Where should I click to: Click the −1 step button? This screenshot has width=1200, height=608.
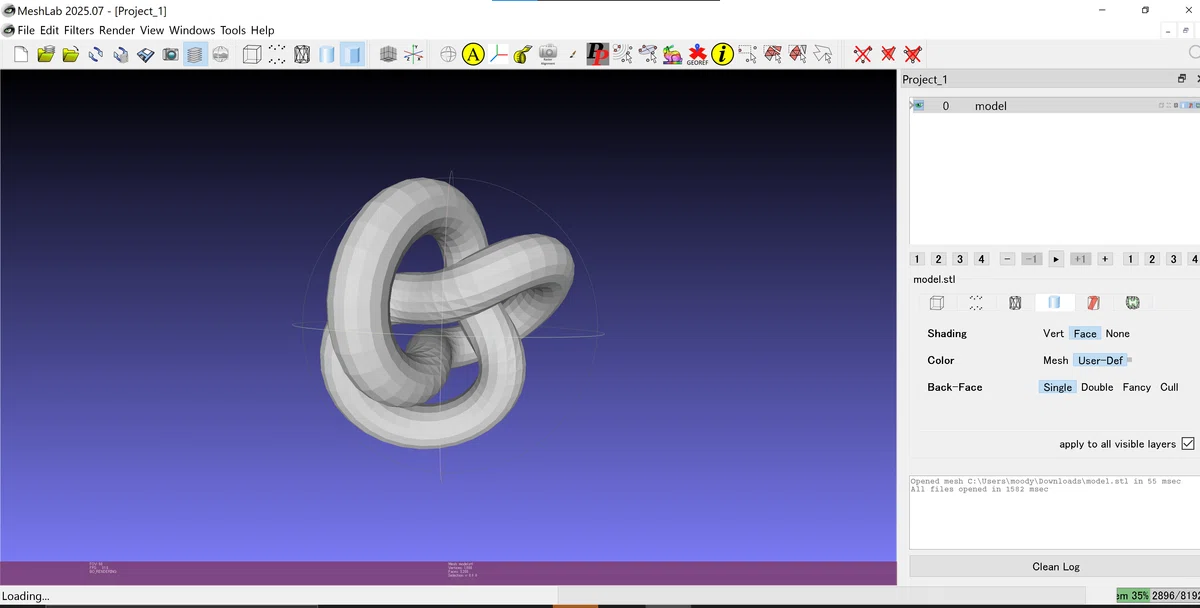click(x=1031, y=259)
